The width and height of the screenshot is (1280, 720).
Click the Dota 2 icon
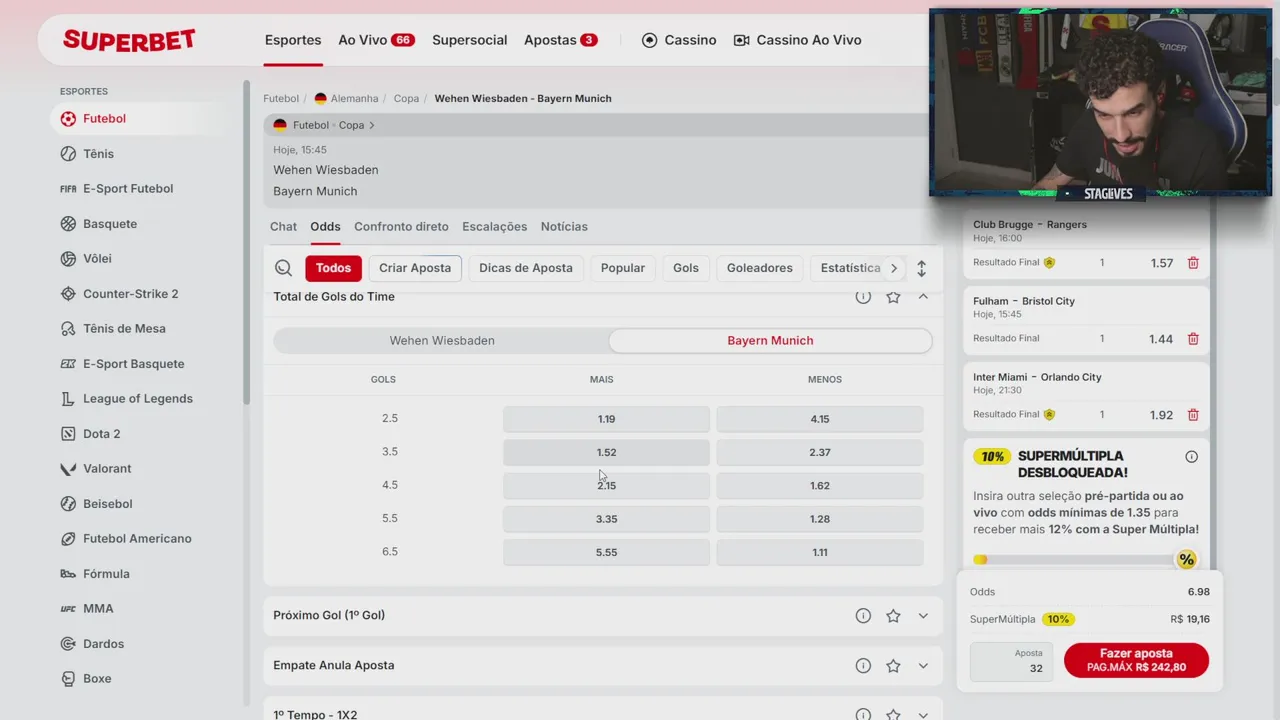pos(68,434)
